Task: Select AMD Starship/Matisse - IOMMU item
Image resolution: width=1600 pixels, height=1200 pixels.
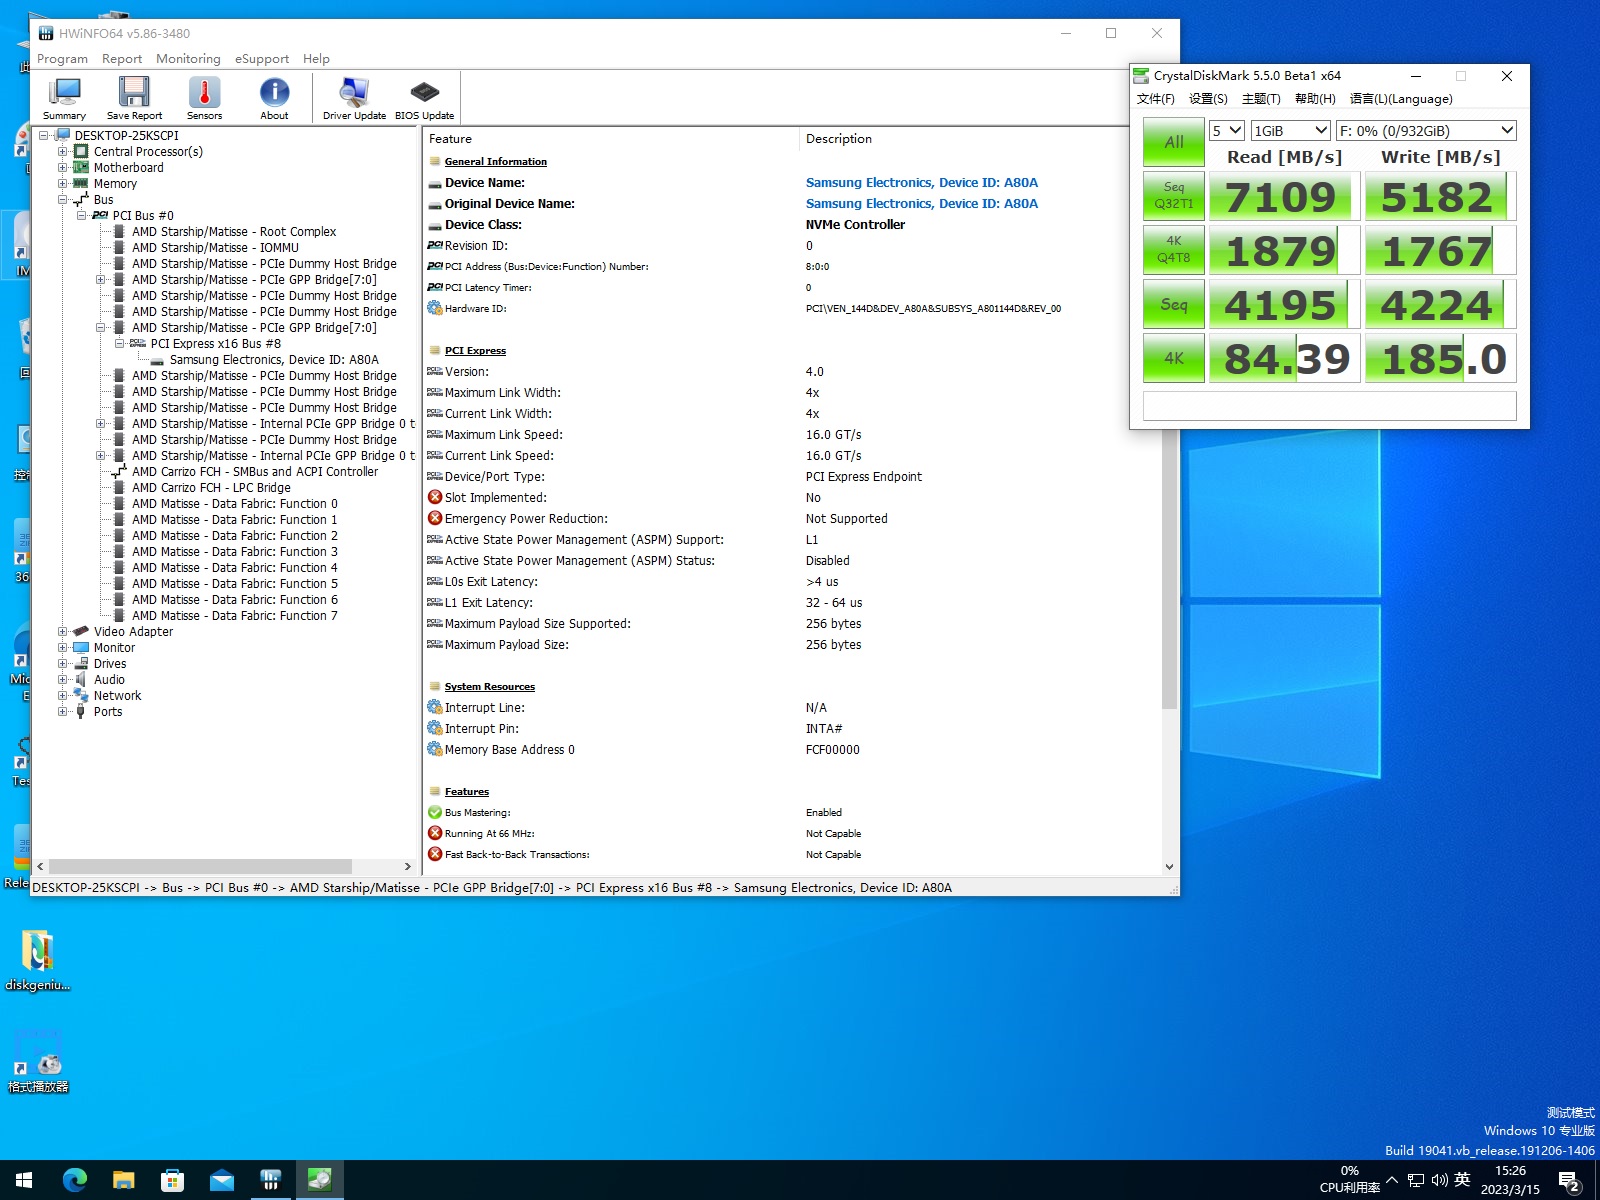Action: coord(215,248)
